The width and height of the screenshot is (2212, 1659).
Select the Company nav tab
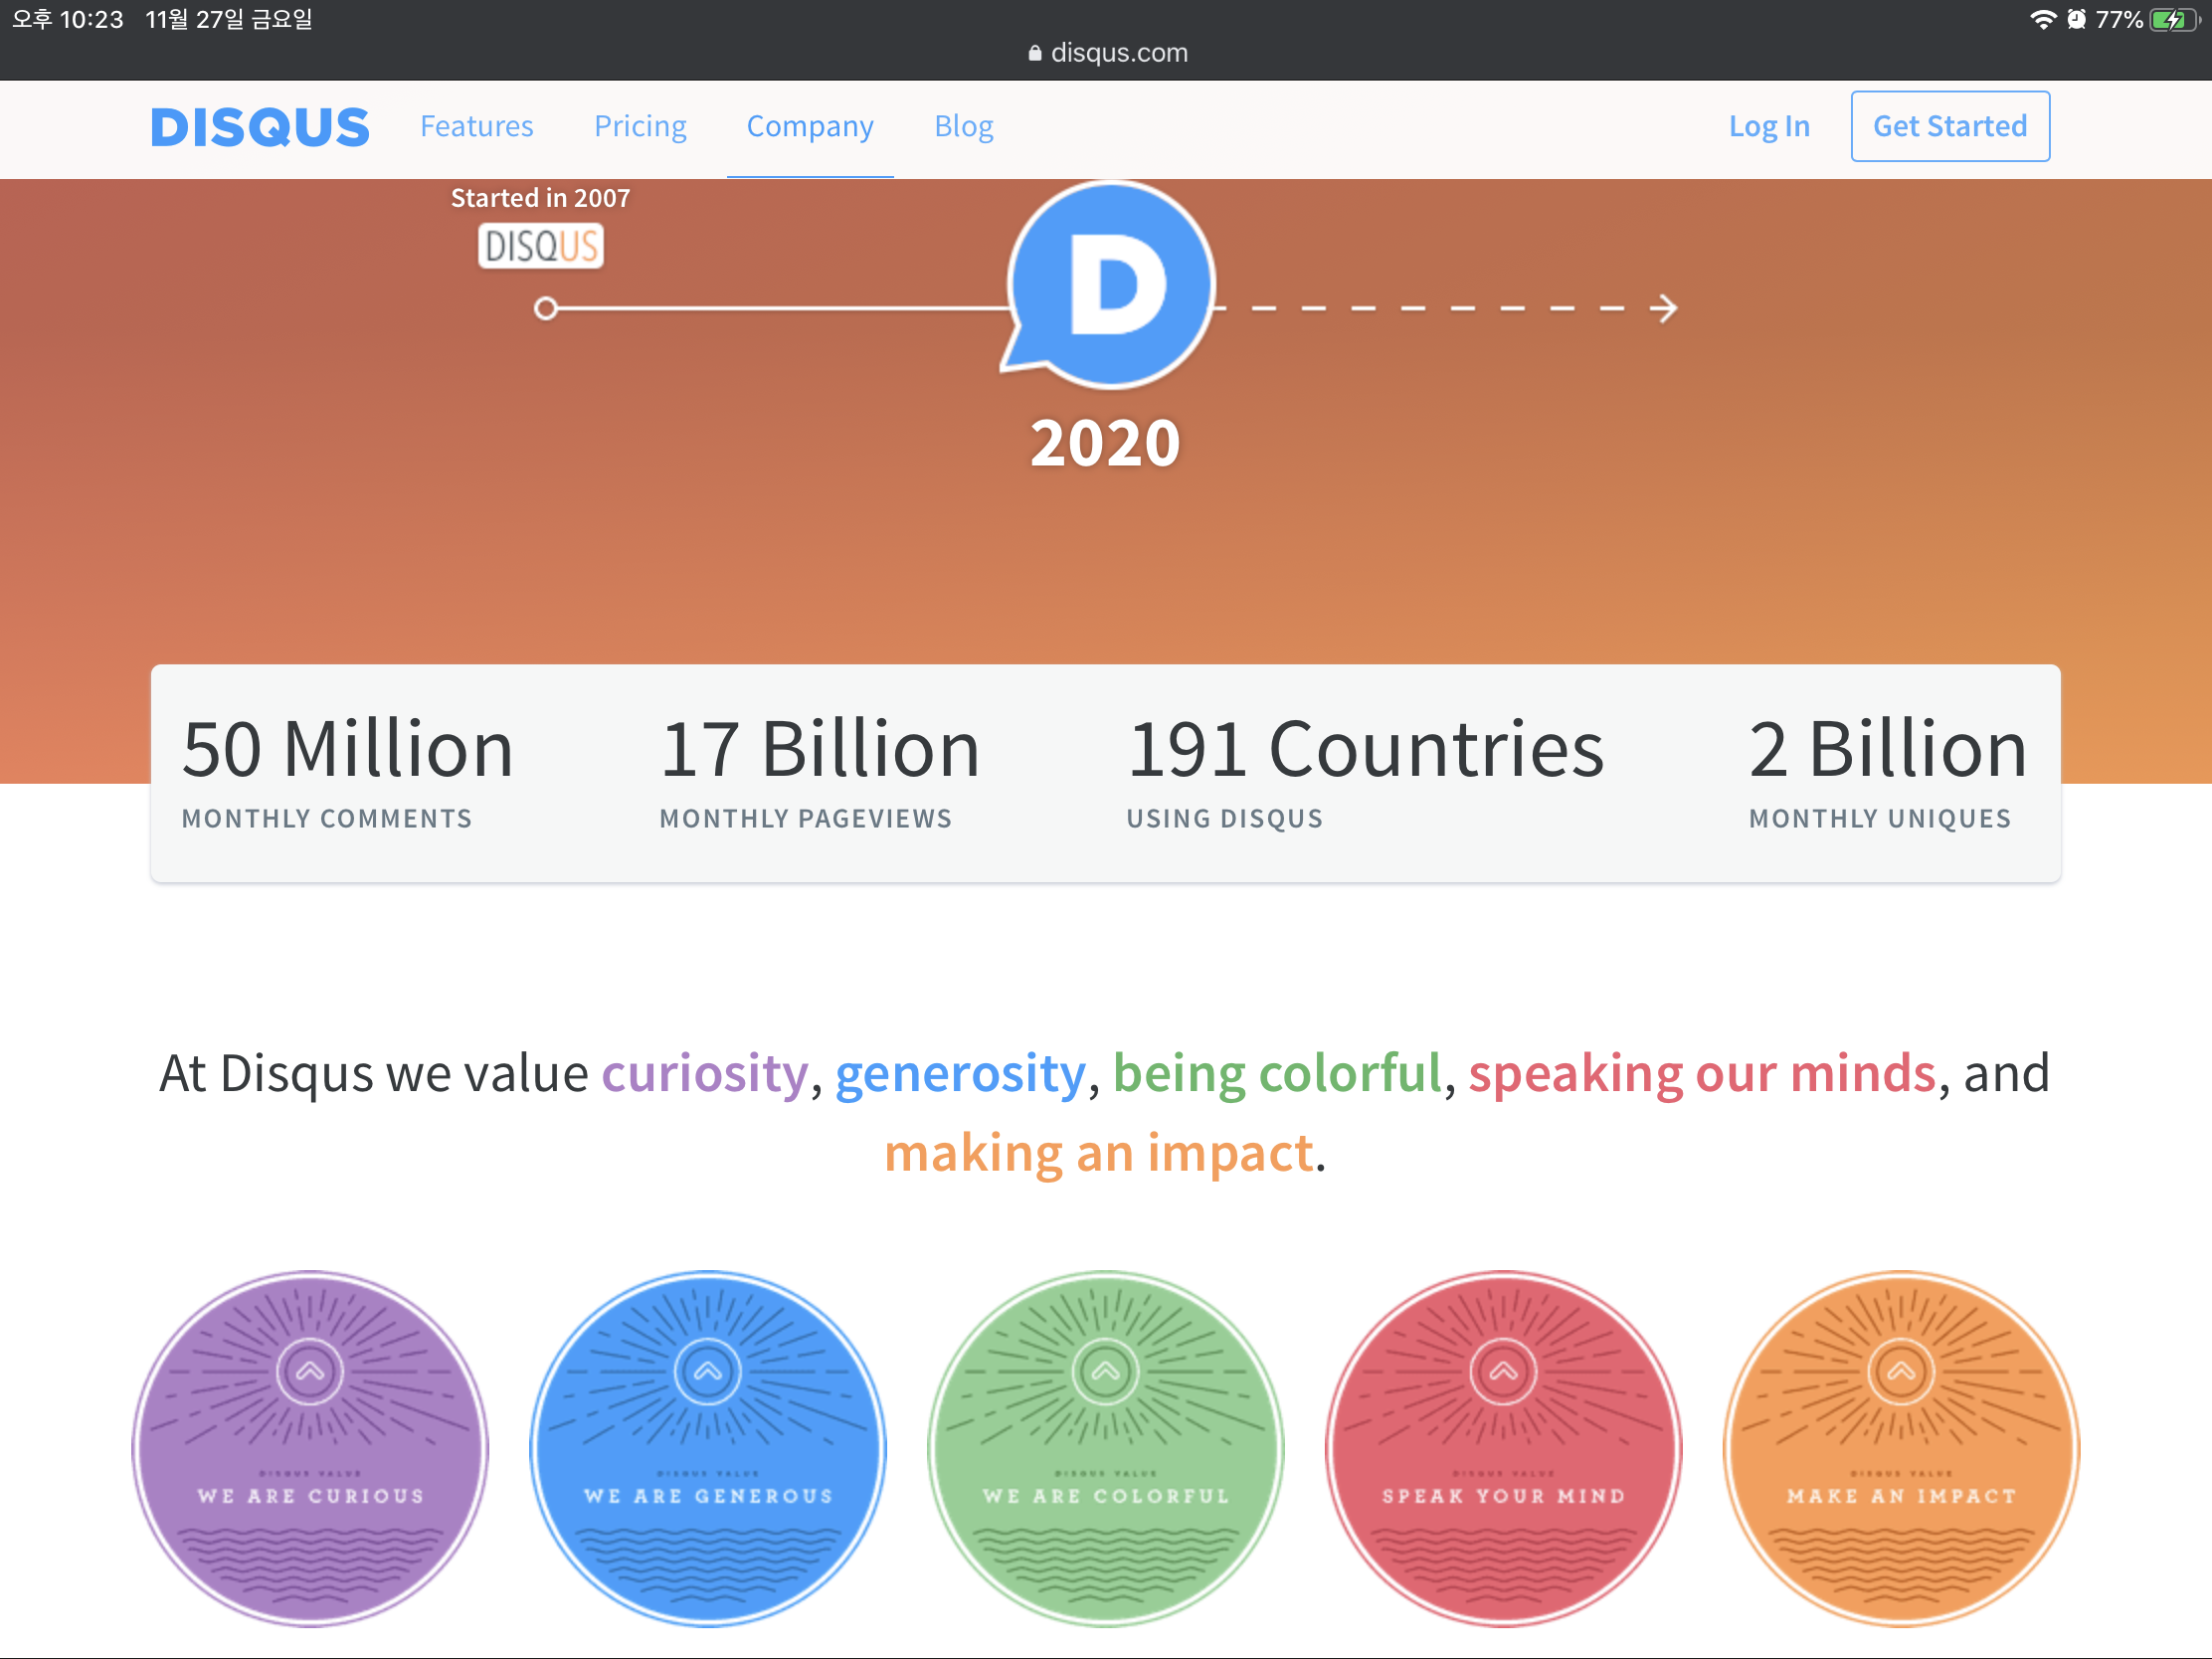[x=810, y=127]
